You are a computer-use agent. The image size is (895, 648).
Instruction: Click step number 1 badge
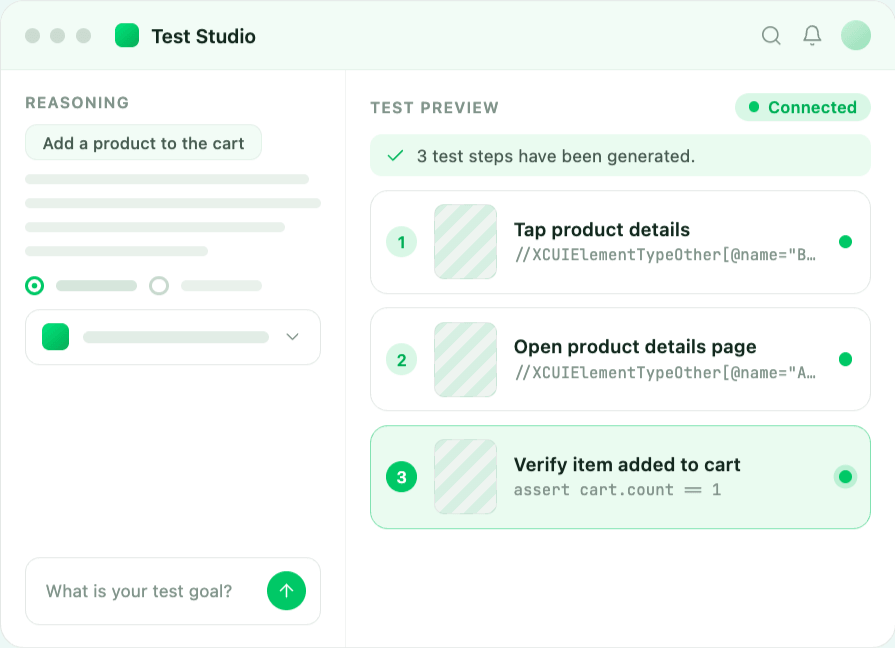pyautogui.click(x=401, y=242)
